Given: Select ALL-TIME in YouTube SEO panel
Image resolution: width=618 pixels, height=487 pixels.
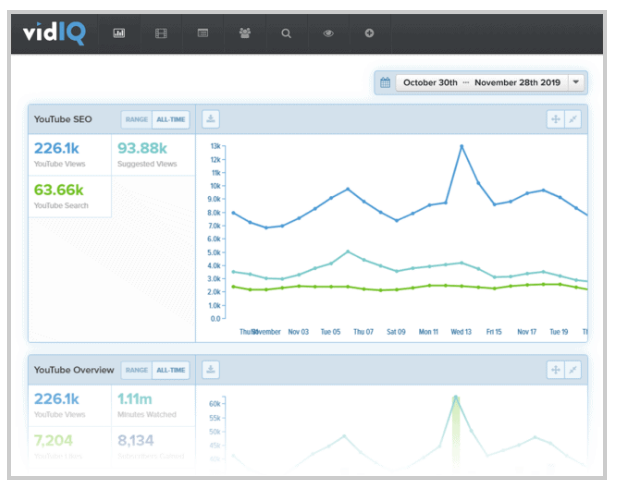Looking at the screenshot, I should pos(171,119).
